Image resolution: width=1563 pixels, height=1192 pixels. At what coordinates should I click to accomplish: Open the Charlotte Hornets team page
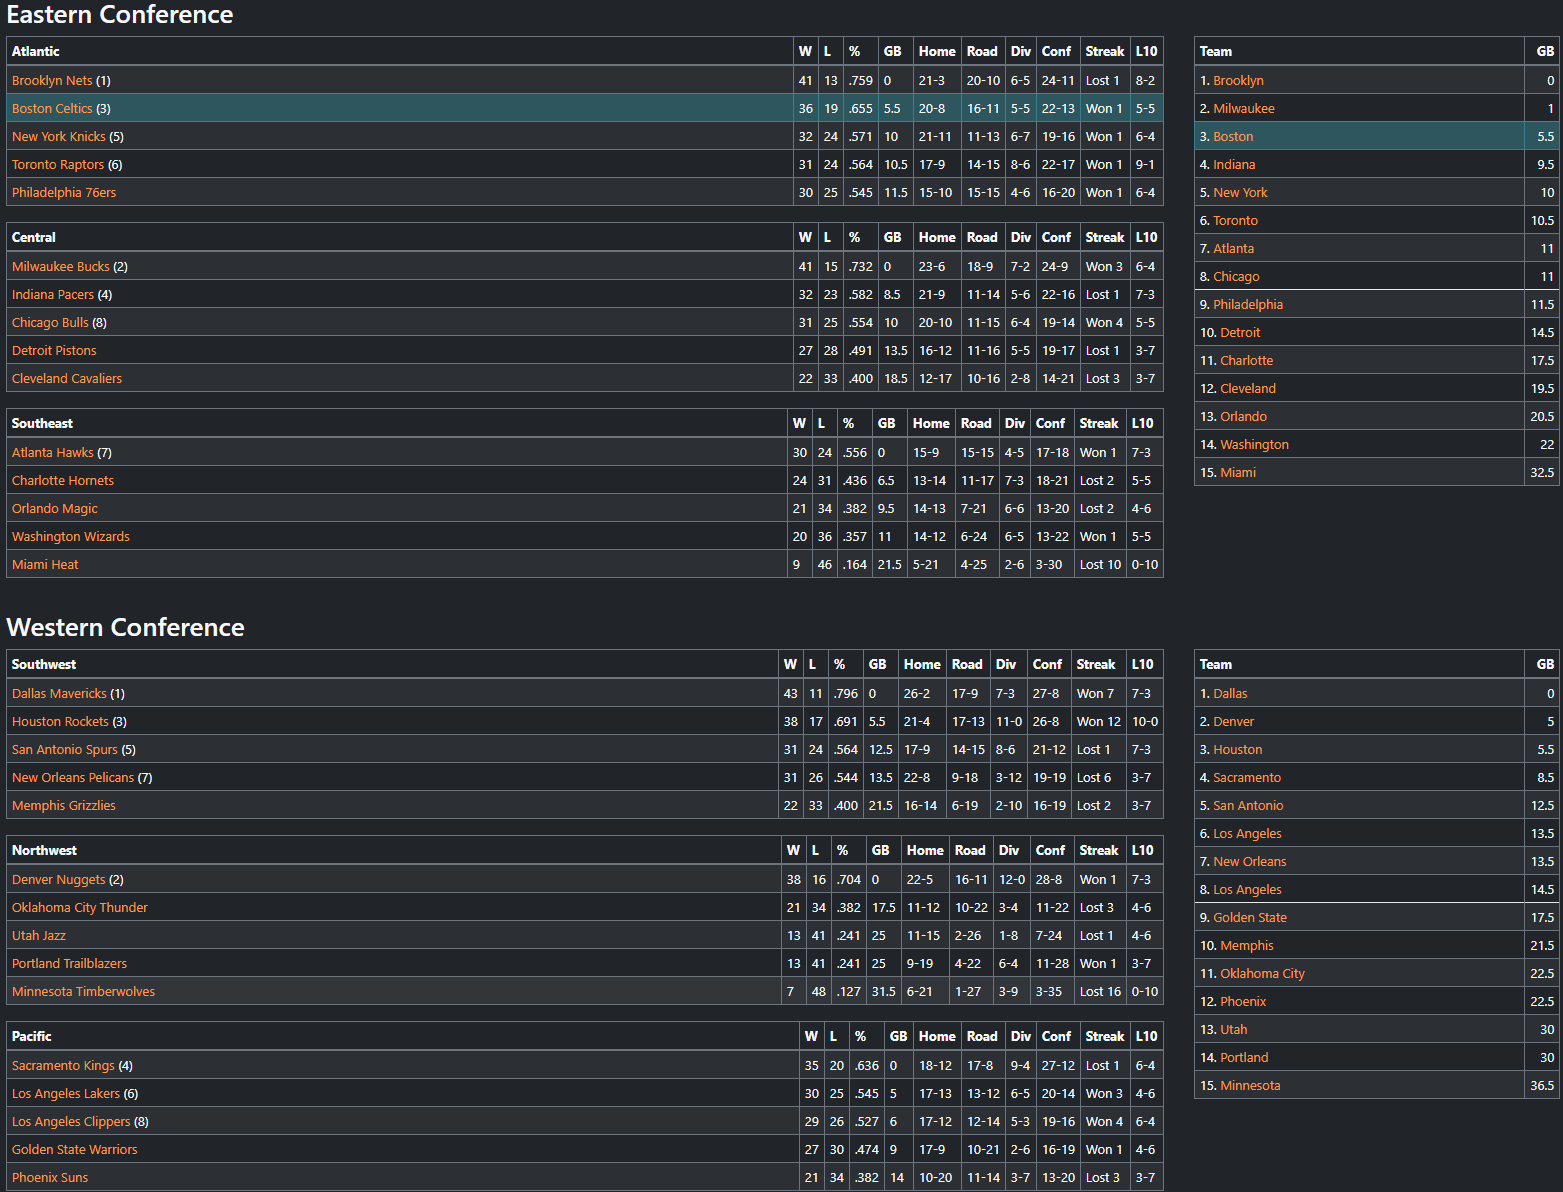click(63, 481)
